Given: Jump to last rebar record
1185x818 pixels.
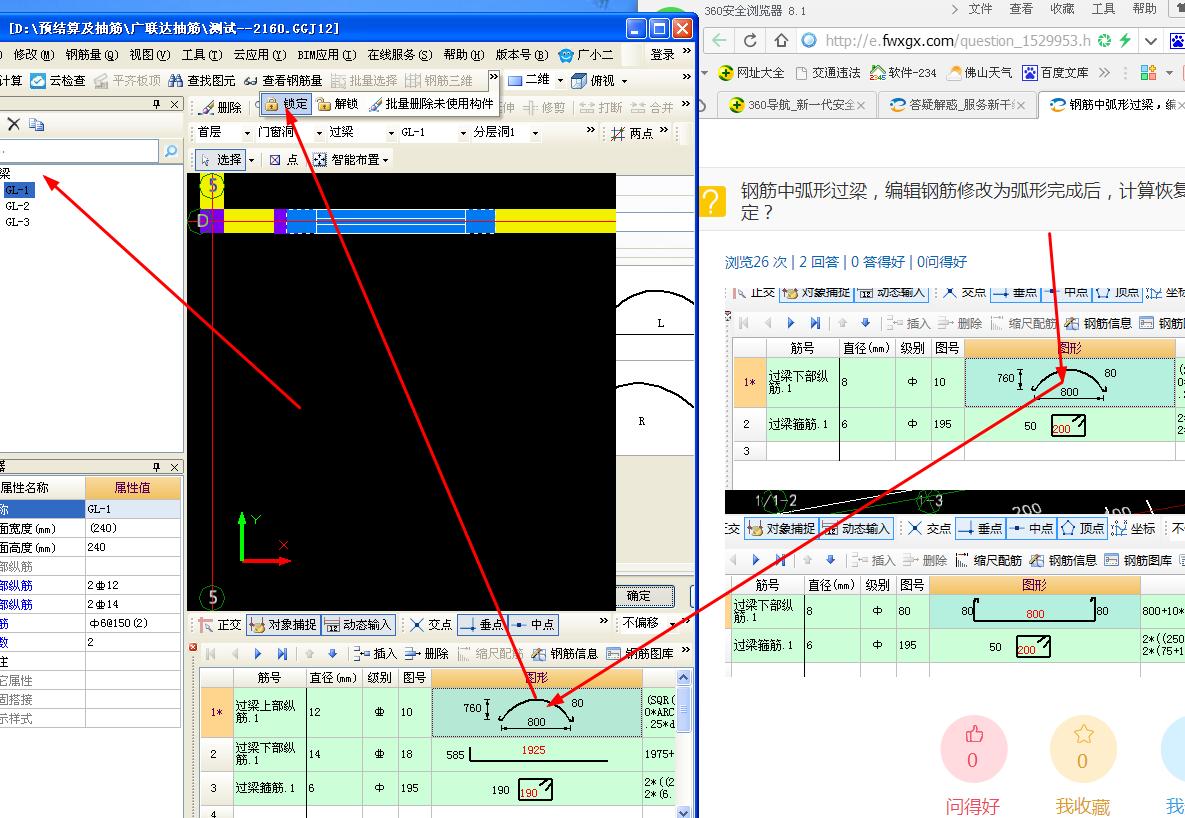Looking at the screenshot, I should click(x=282, y=653).
